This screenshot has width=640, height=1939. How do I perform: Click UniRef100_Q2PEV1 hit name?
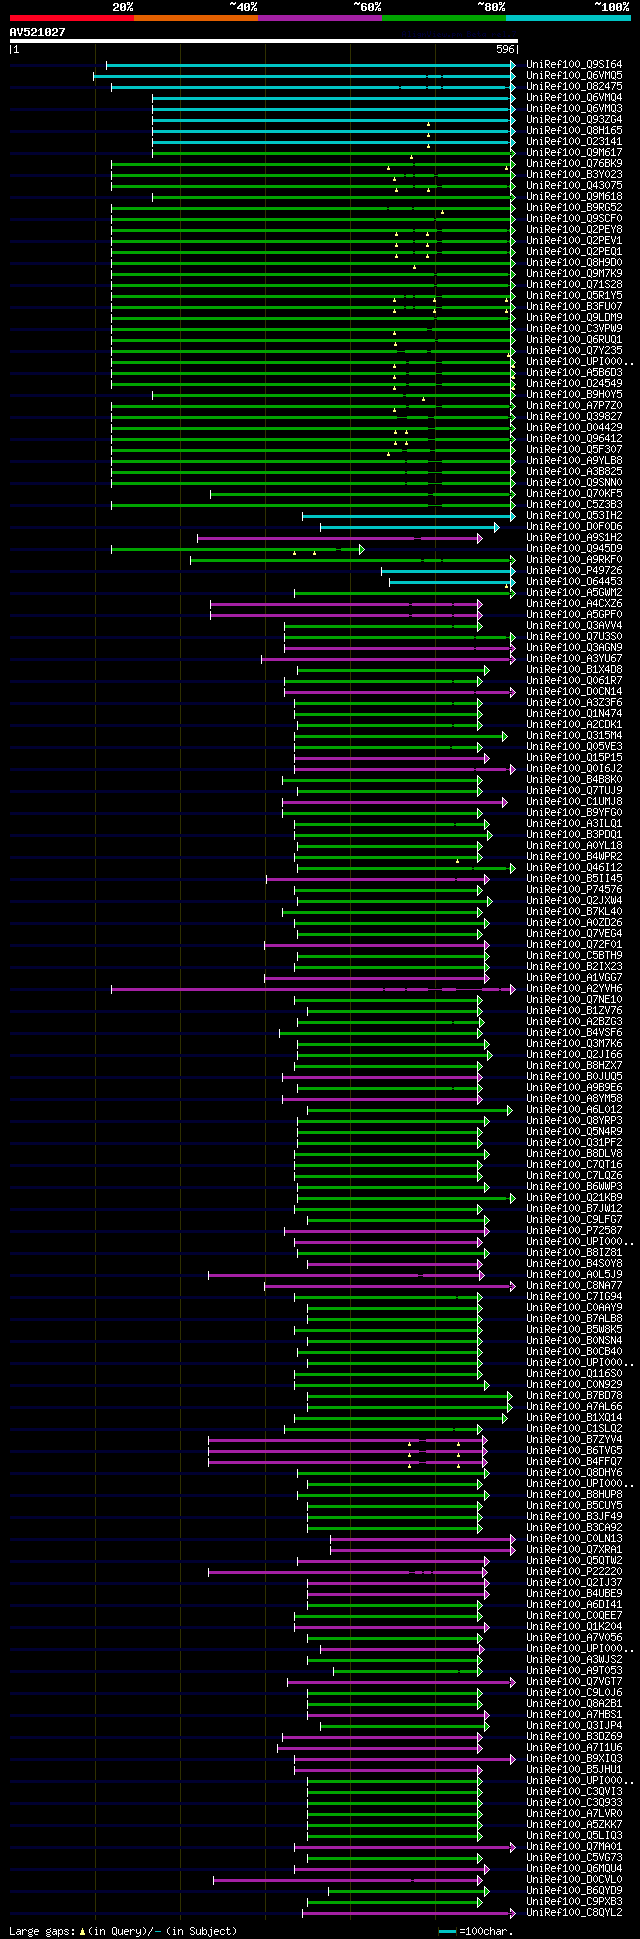click(x=574, y=241)
